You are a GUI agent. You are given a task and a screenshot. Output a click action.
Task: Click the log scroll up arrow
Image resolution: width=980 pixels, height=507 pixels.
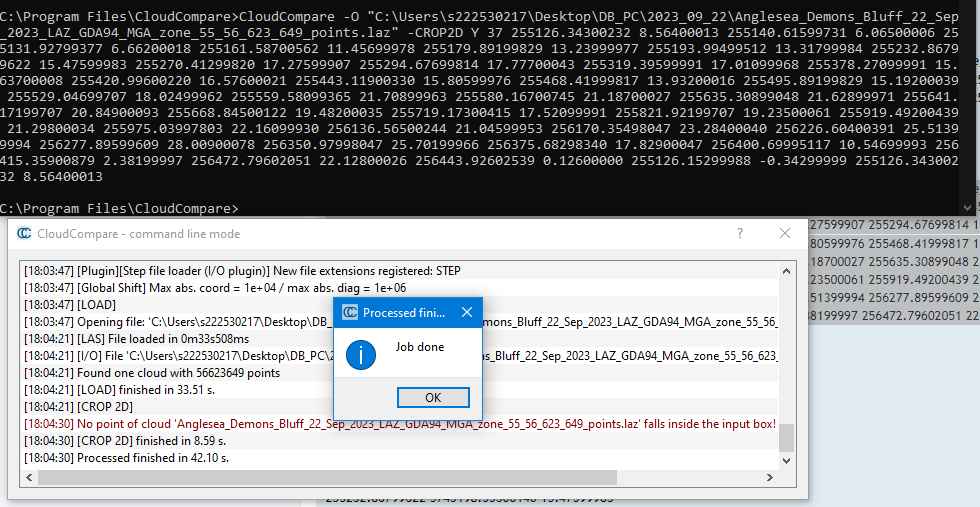click(787, 268)
